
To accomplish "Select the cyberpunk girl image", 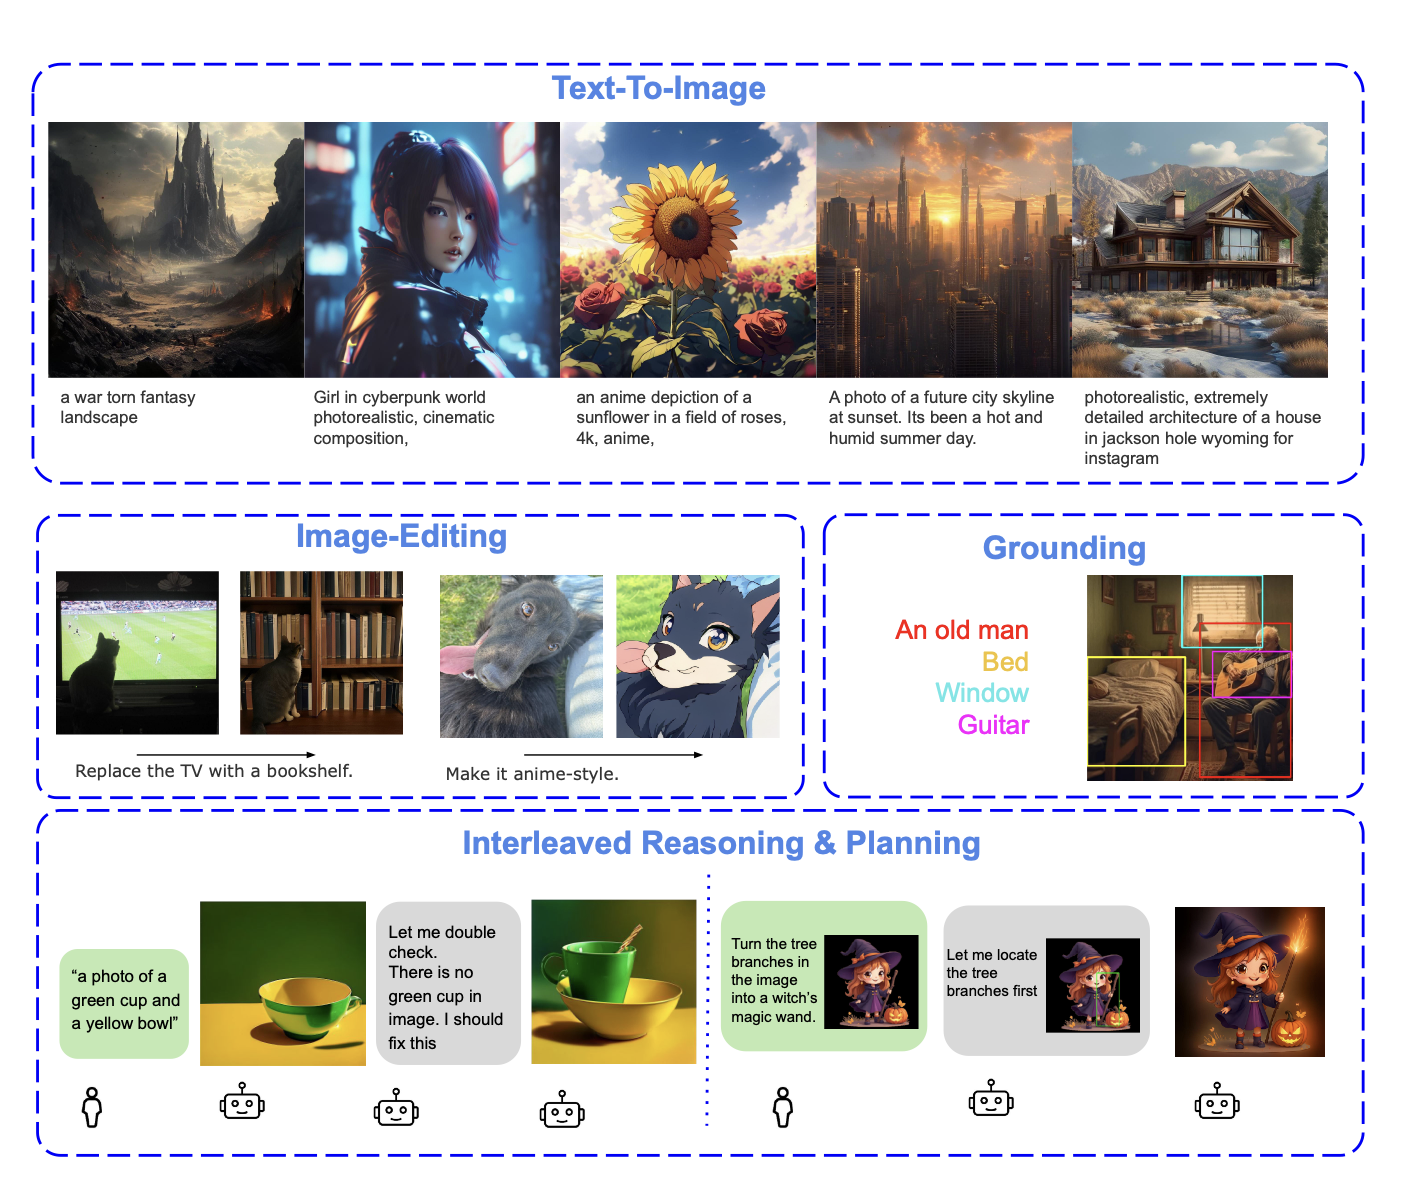I will pos(432,249).
